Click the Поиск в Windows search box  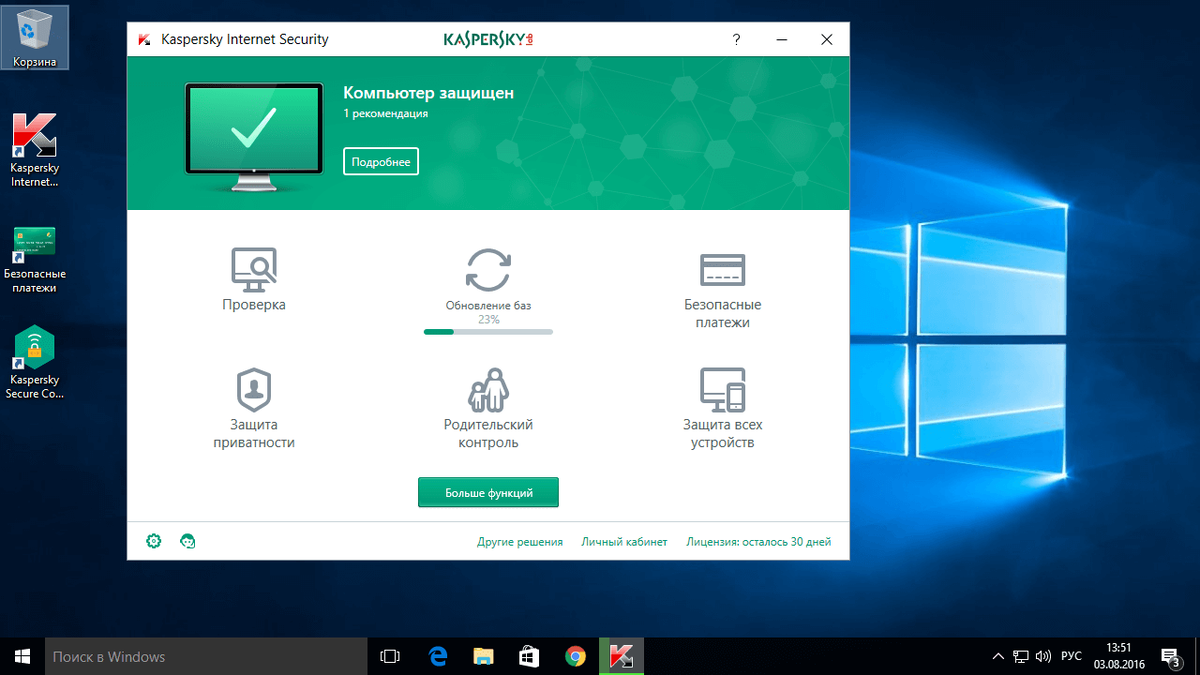(205, 656)
